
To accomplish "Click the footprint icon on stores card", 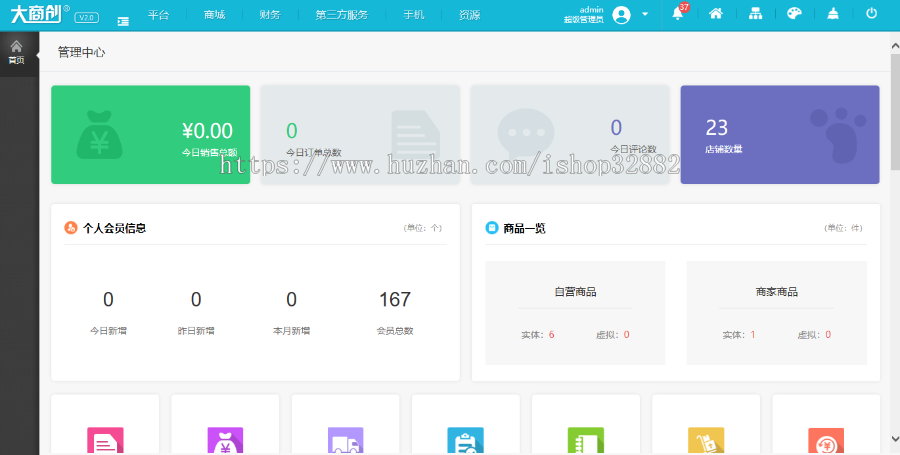I will click(839, 135).
